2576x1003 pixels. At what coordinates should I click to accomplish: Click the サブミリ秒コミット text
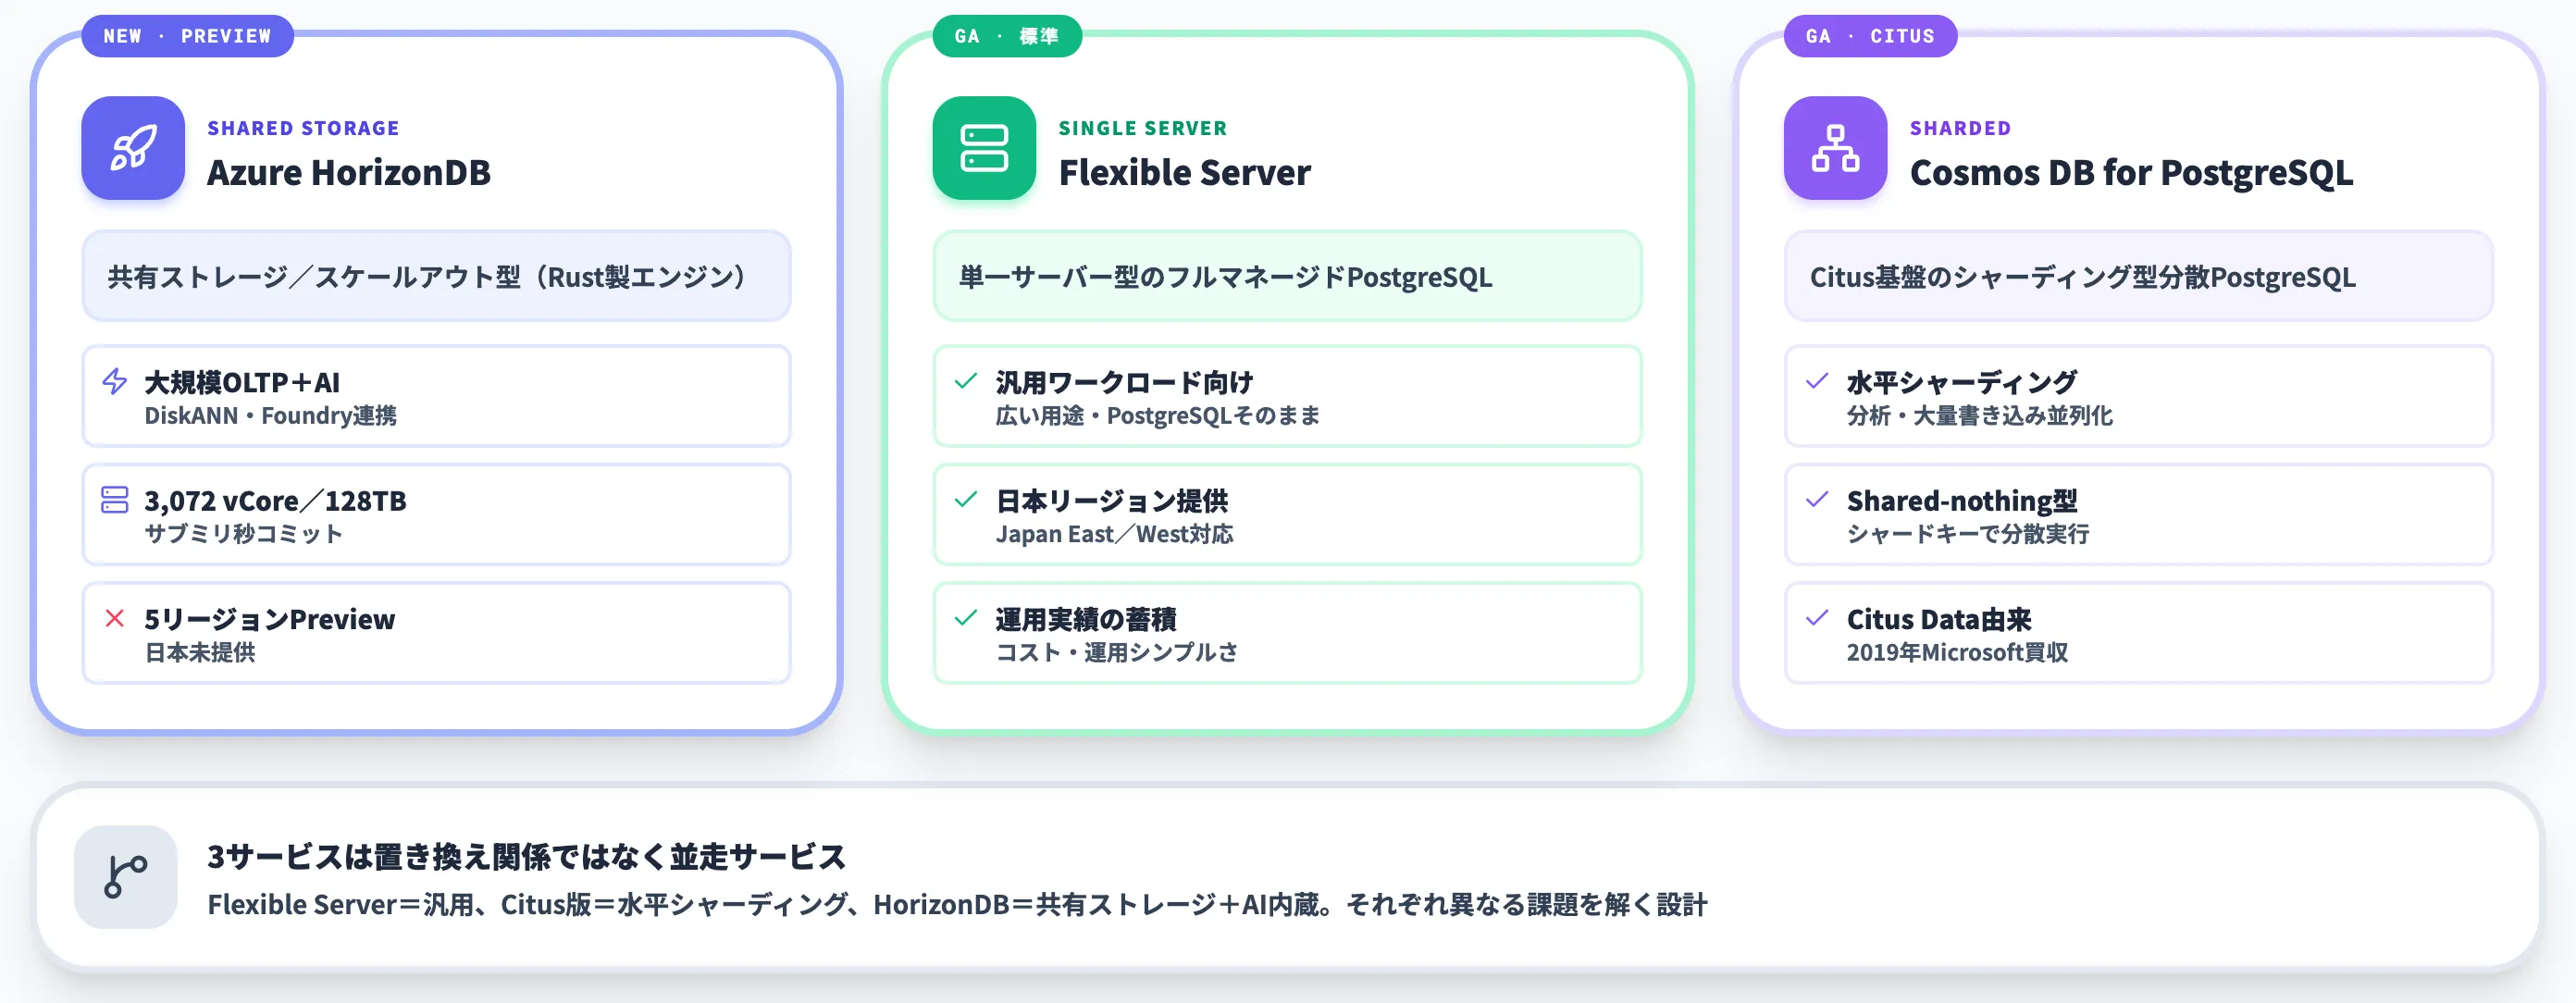(x=243, y=533)
